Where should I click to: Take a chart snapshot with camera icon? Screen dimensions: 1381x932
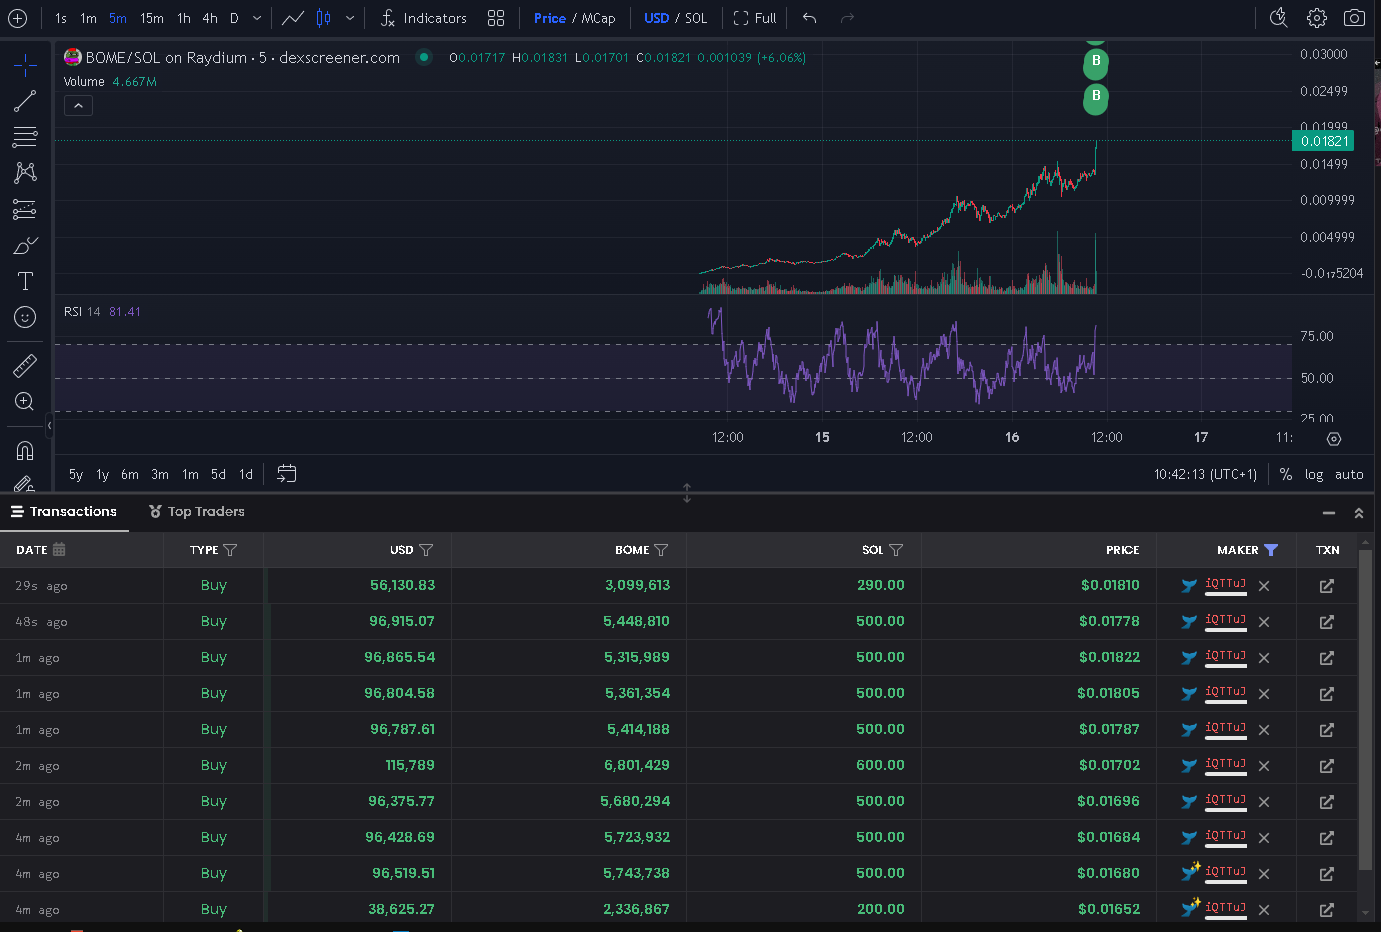point(1354,18)
